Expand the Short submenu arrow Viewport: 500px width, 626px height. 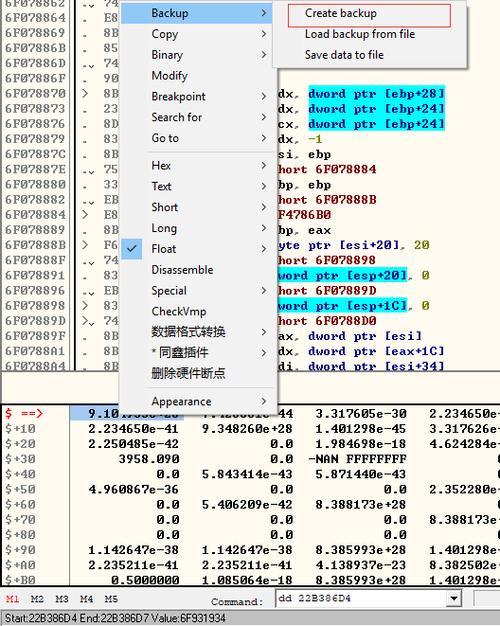tap(264, 207)
